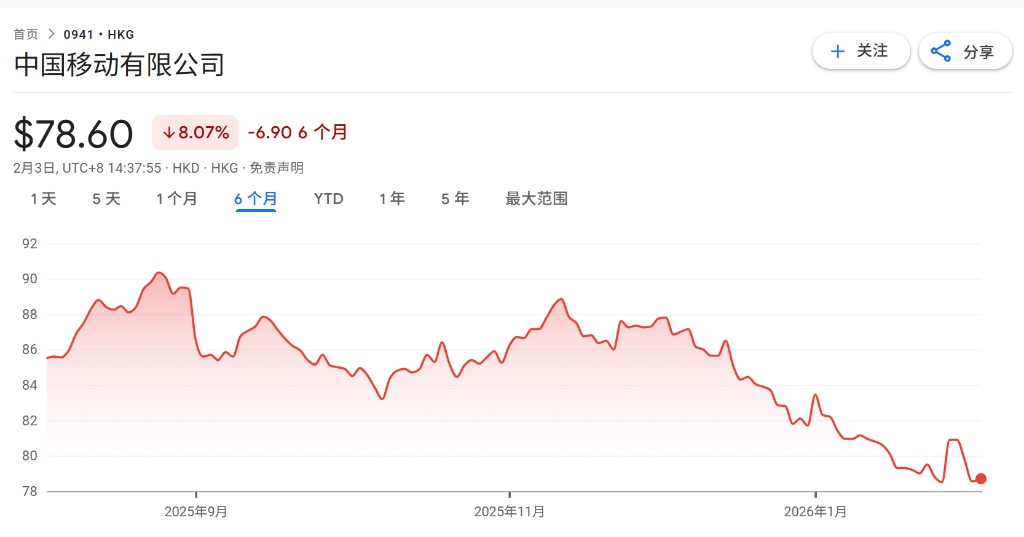The image size is (1024, 537).
Task: Click the red endpoint dot on chart
Action: tap(981, 479)
